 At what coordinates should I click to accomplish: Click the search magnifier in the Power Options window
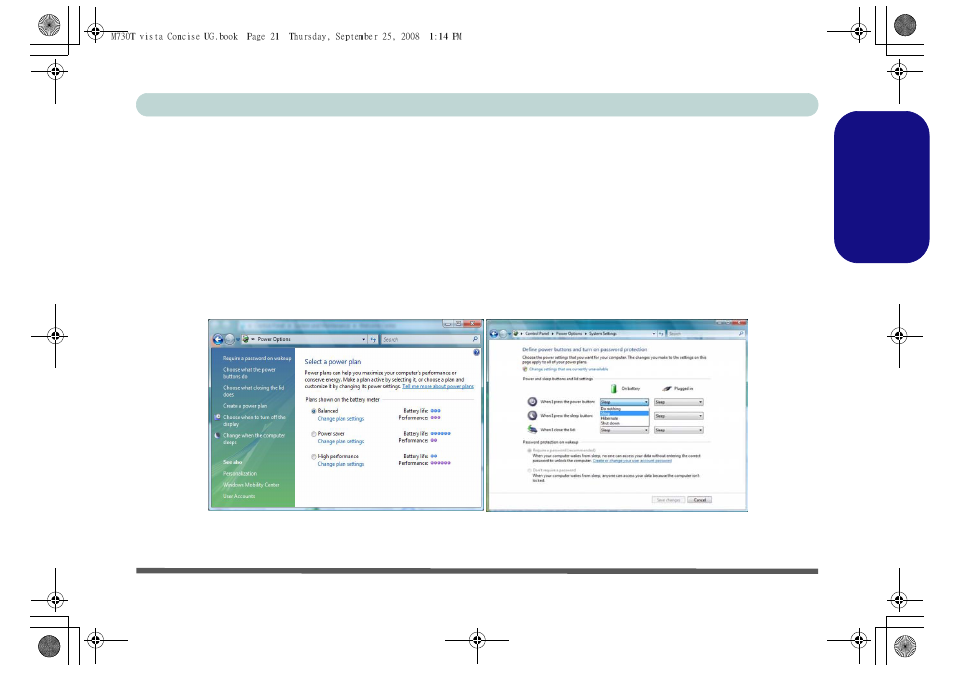[475, 339]
